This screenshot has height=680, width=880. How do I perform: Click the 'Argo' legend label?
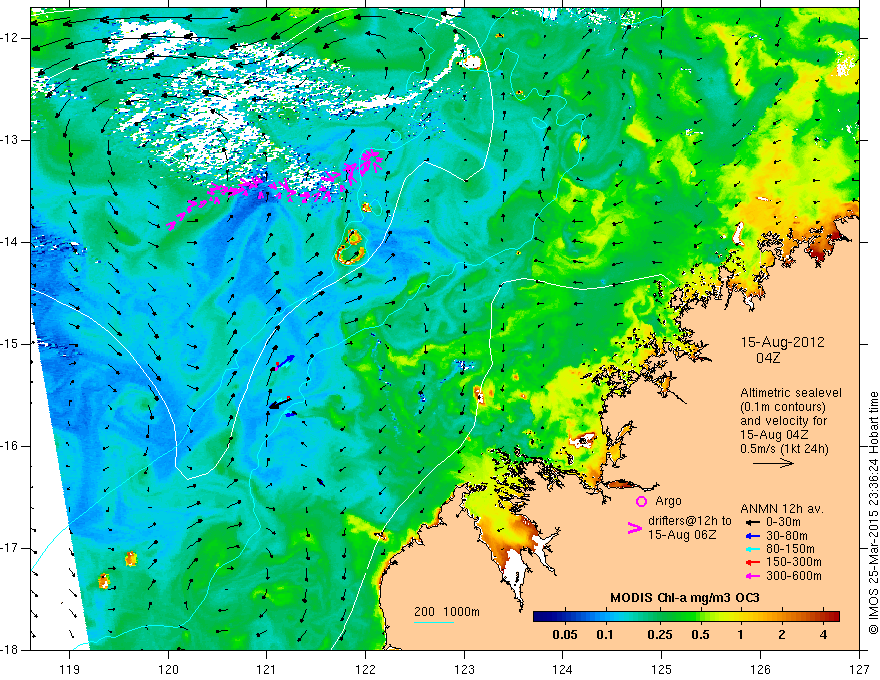[668, 501]
